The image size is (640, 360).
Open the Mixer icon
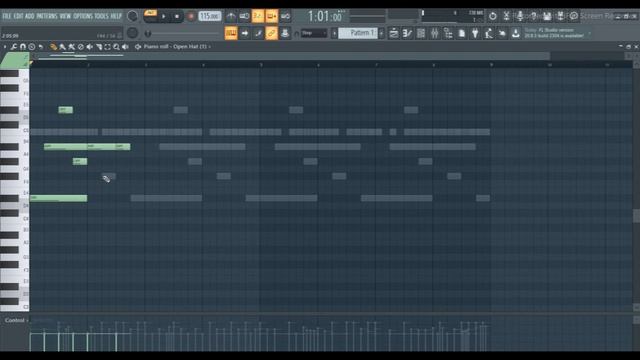pos(434,33)
